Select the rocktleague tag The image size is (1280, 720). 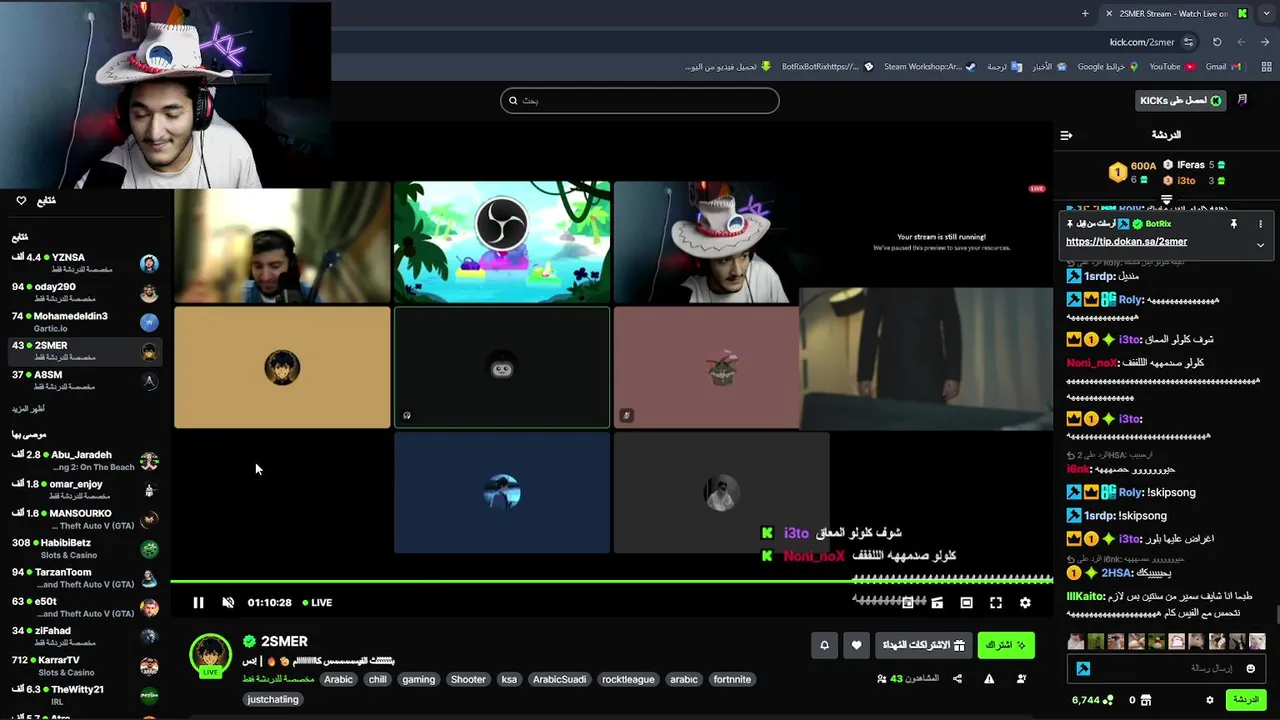[x=628, y=679]
